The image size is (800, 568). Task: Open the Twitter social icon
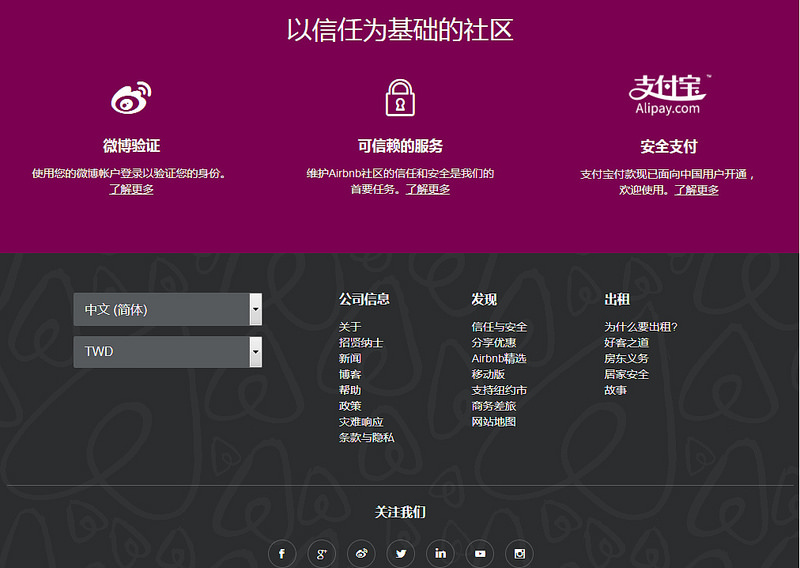pyautogui.click(x=401, y=554)
